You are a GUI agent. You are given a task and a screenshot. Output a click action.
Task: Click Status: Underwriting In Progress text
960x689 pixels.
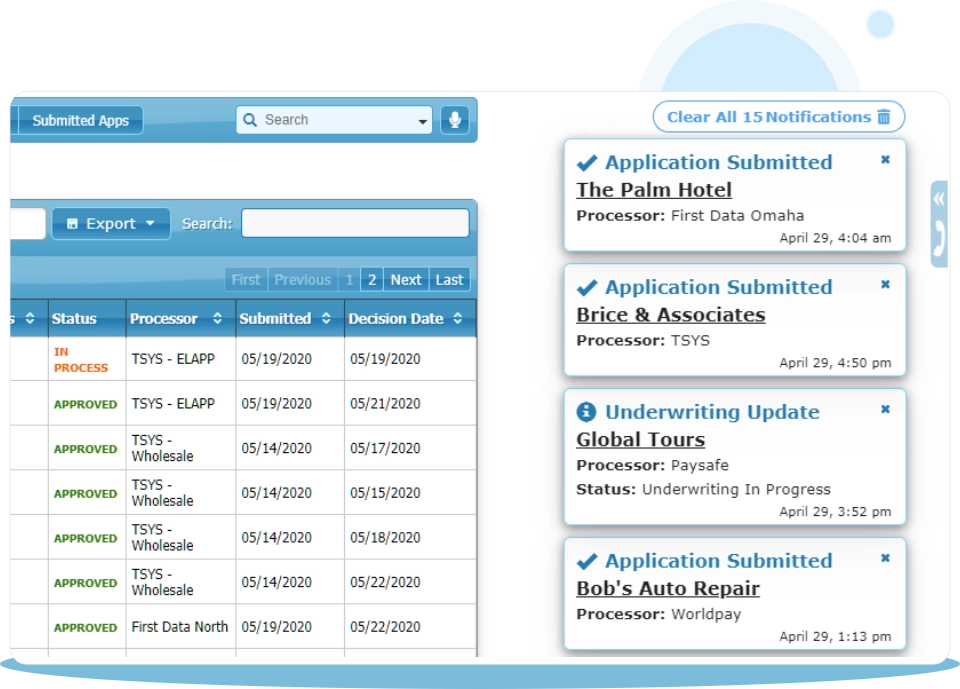point(703,489)
